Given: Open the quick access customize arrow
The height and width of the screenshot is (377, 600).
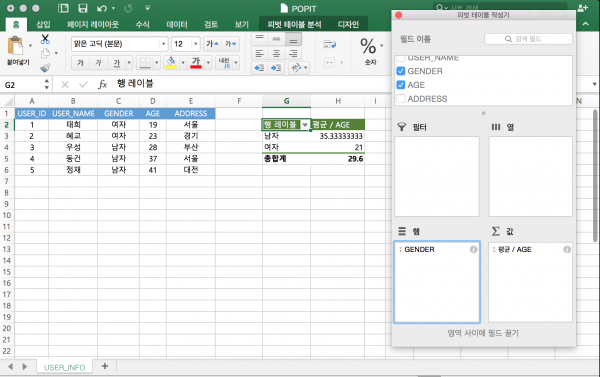Looking at the screenshot, I should tap(147, 8).
